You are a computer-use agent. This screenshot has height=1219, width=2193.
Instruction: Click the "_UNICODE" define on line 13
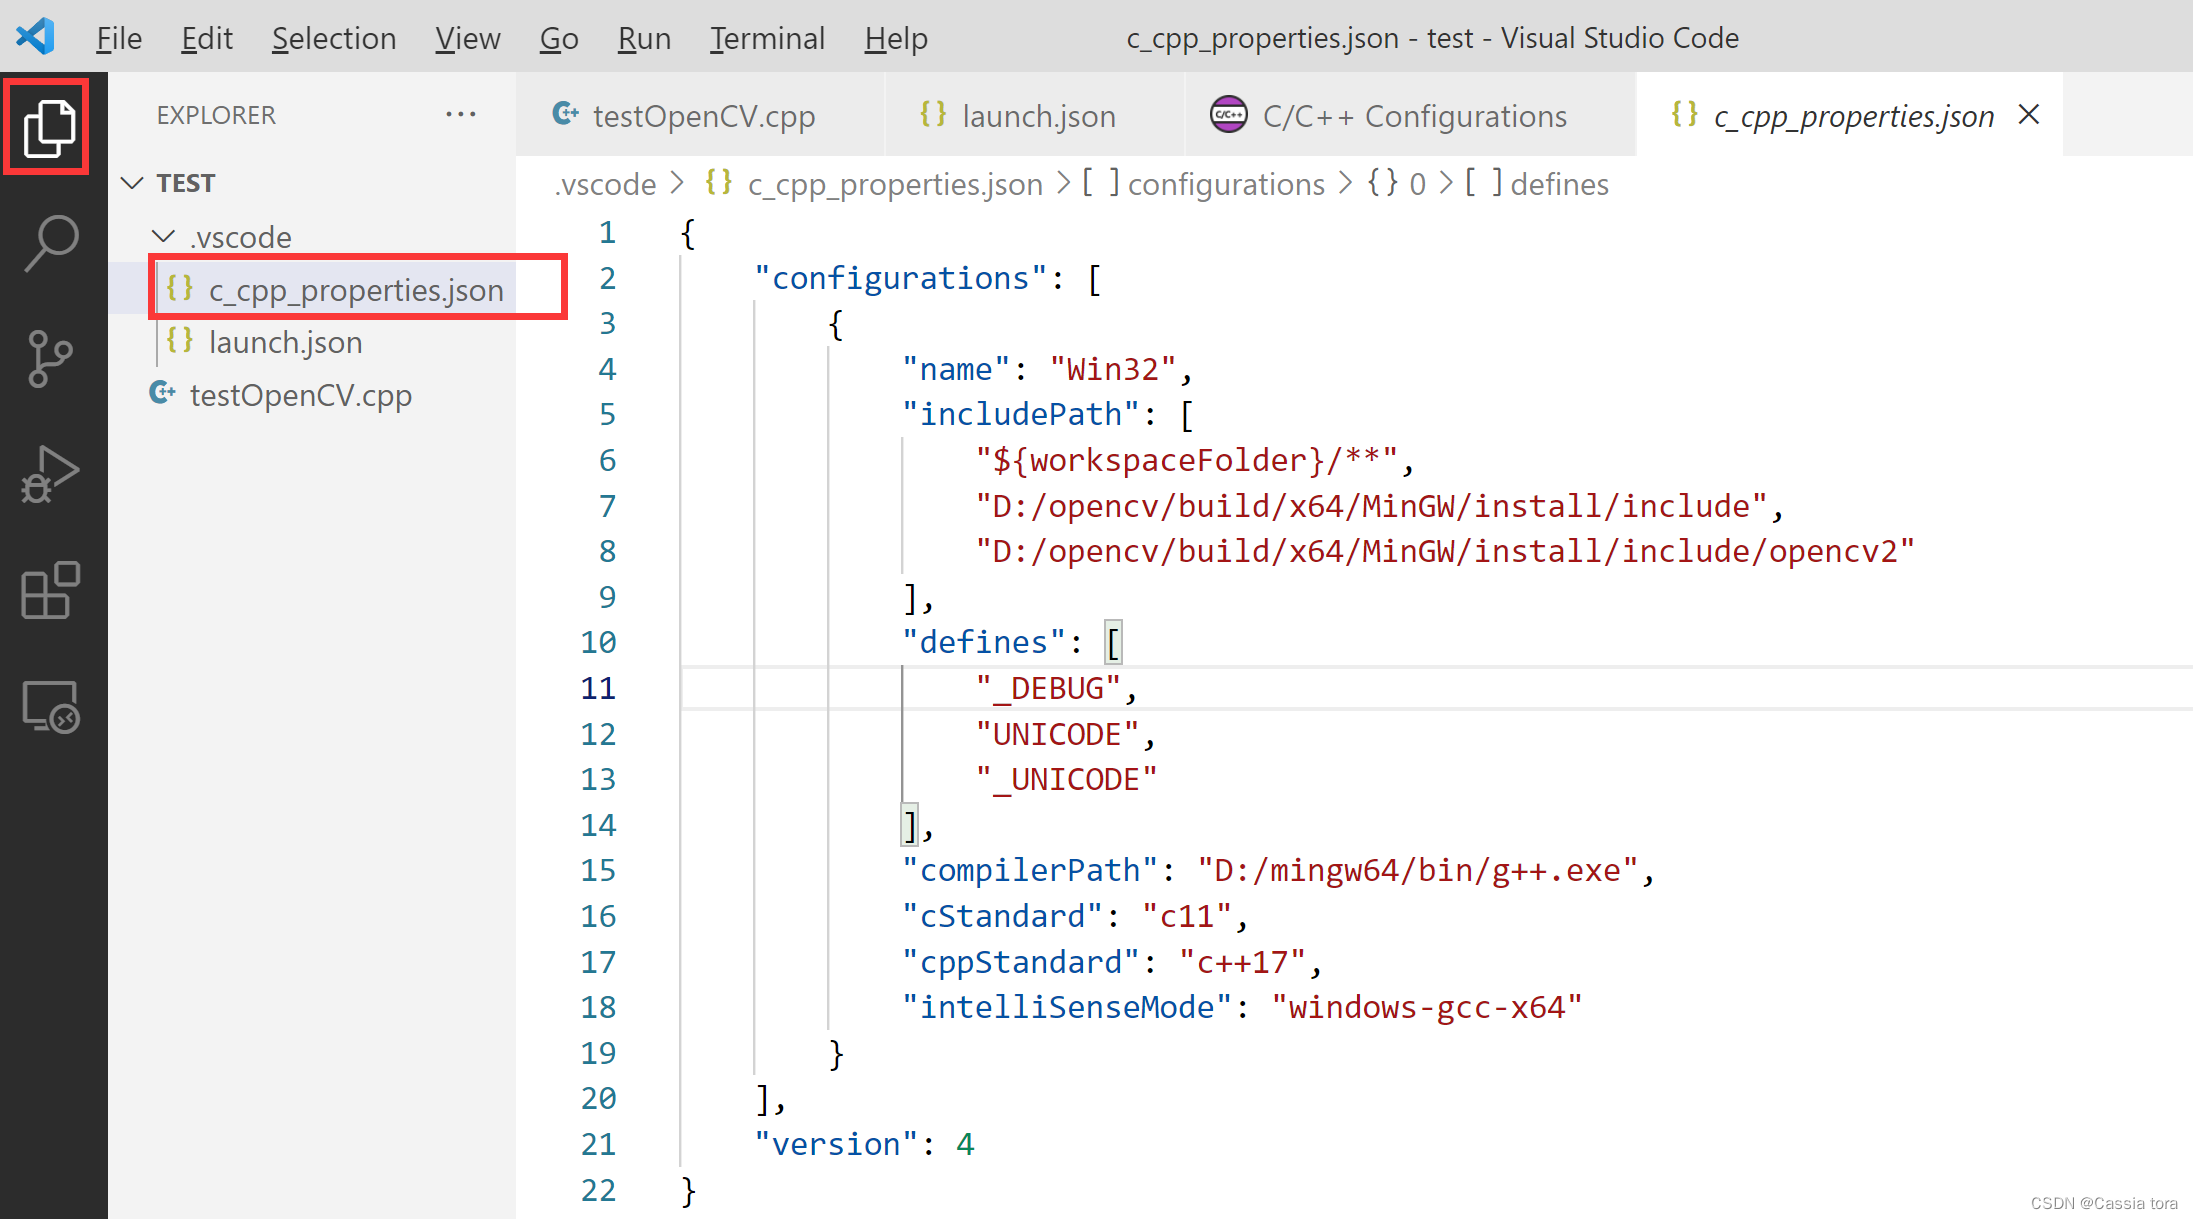click(1067, 779)
